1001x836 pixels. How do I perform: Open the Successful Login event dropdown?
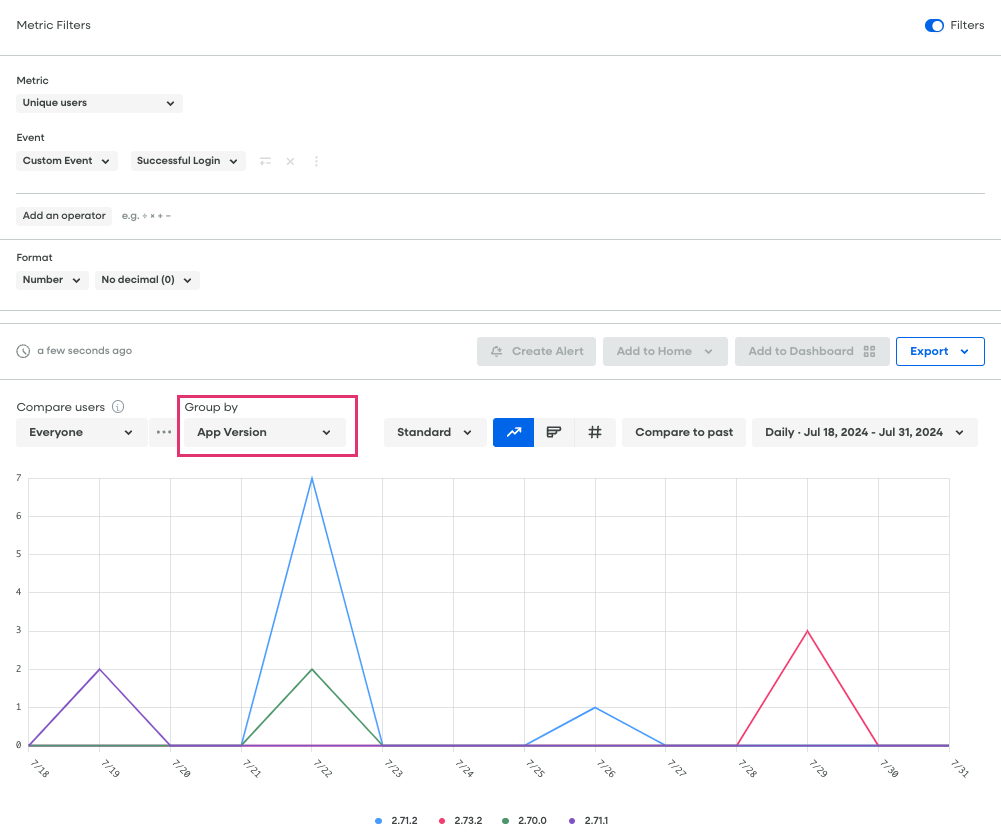(188, 161)
